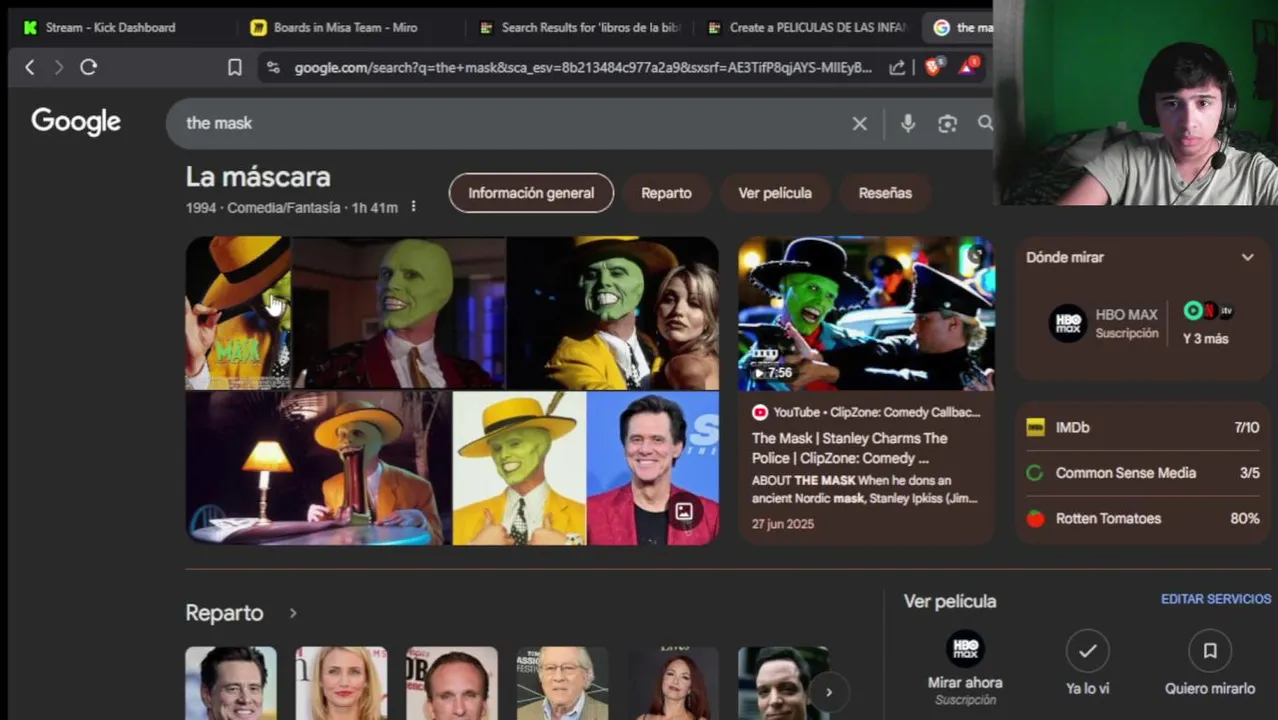Clear the search box with the X
The height and width of the screenshot is (720, 1278).
point(859,123)
